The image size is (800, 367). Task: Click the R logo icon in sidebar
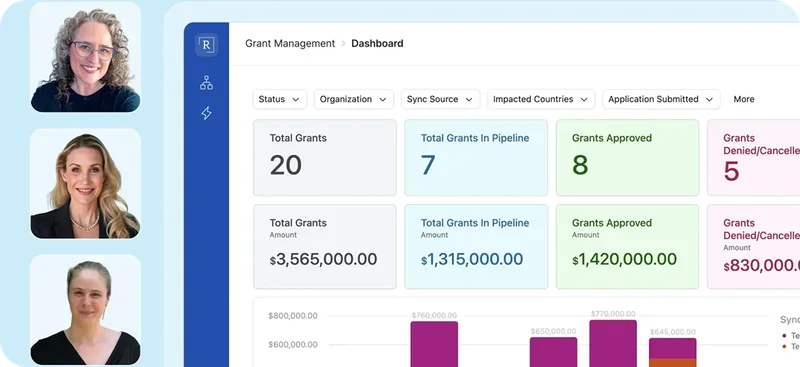click(206, 45)
